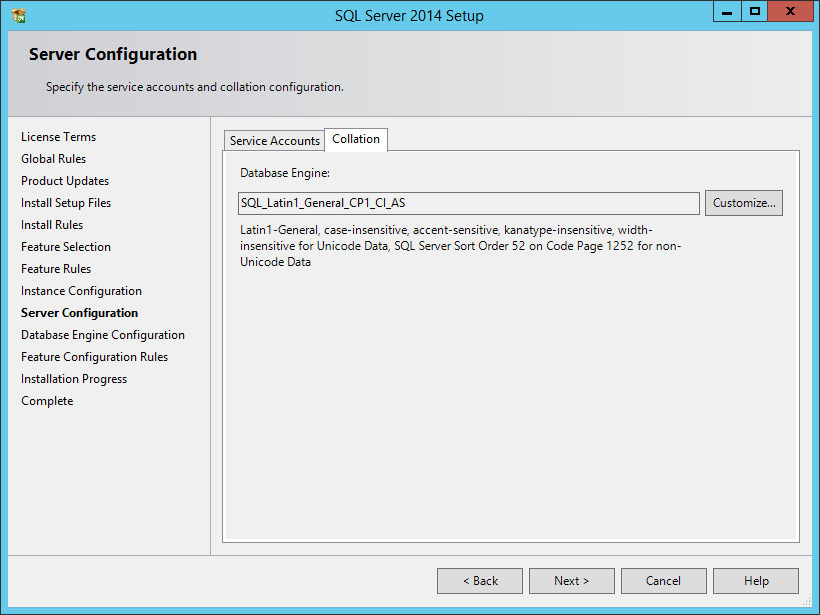Click Product Updates step
820x615 pixels.
point(65,181)
